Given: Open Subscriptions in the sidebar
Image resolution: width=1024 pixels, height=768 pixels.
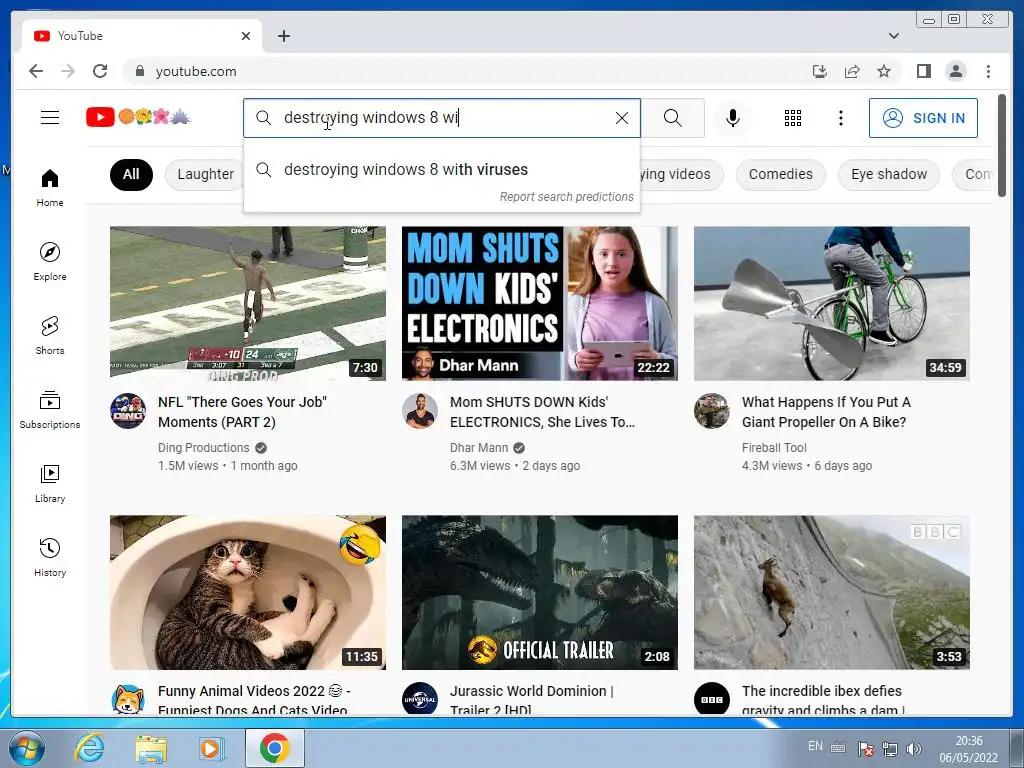Looking at the screenshot, I should click(x=50, y=409).
